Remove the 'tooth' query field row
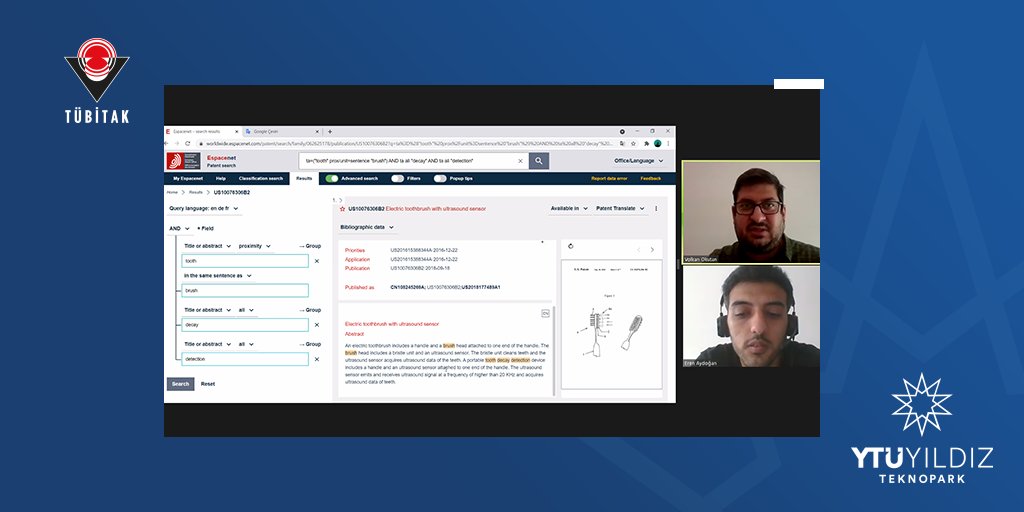Image resolution: width=1024 pixels, height=512 pixels. coord(317,261)
